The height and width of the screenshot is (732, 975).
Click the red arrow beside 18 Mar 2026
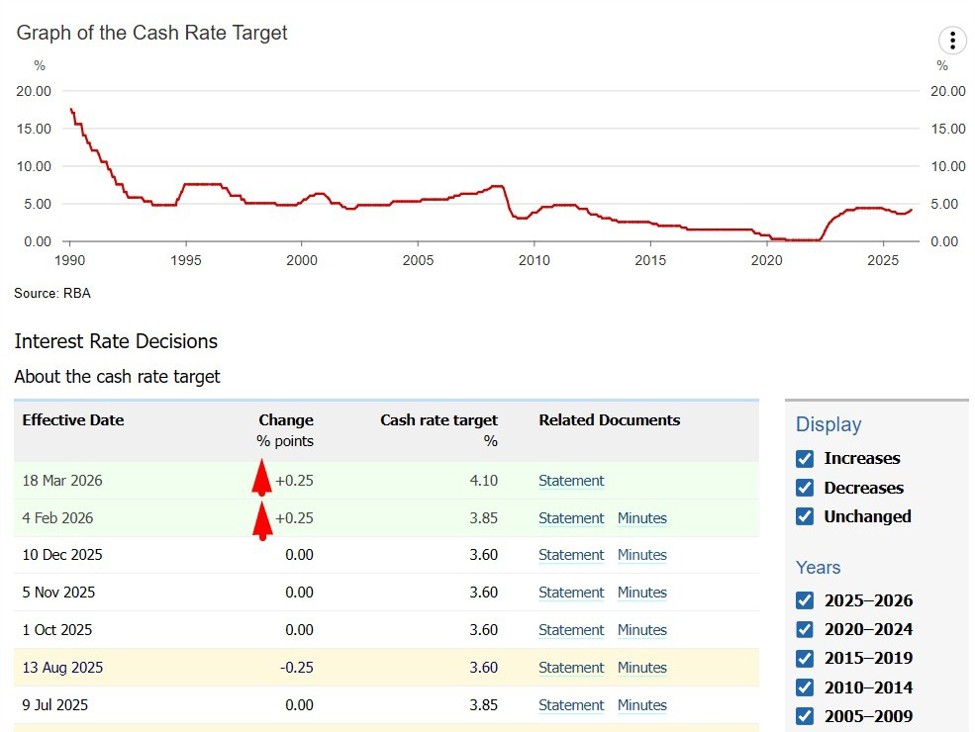pyautogui.click(x=262, y=477)
